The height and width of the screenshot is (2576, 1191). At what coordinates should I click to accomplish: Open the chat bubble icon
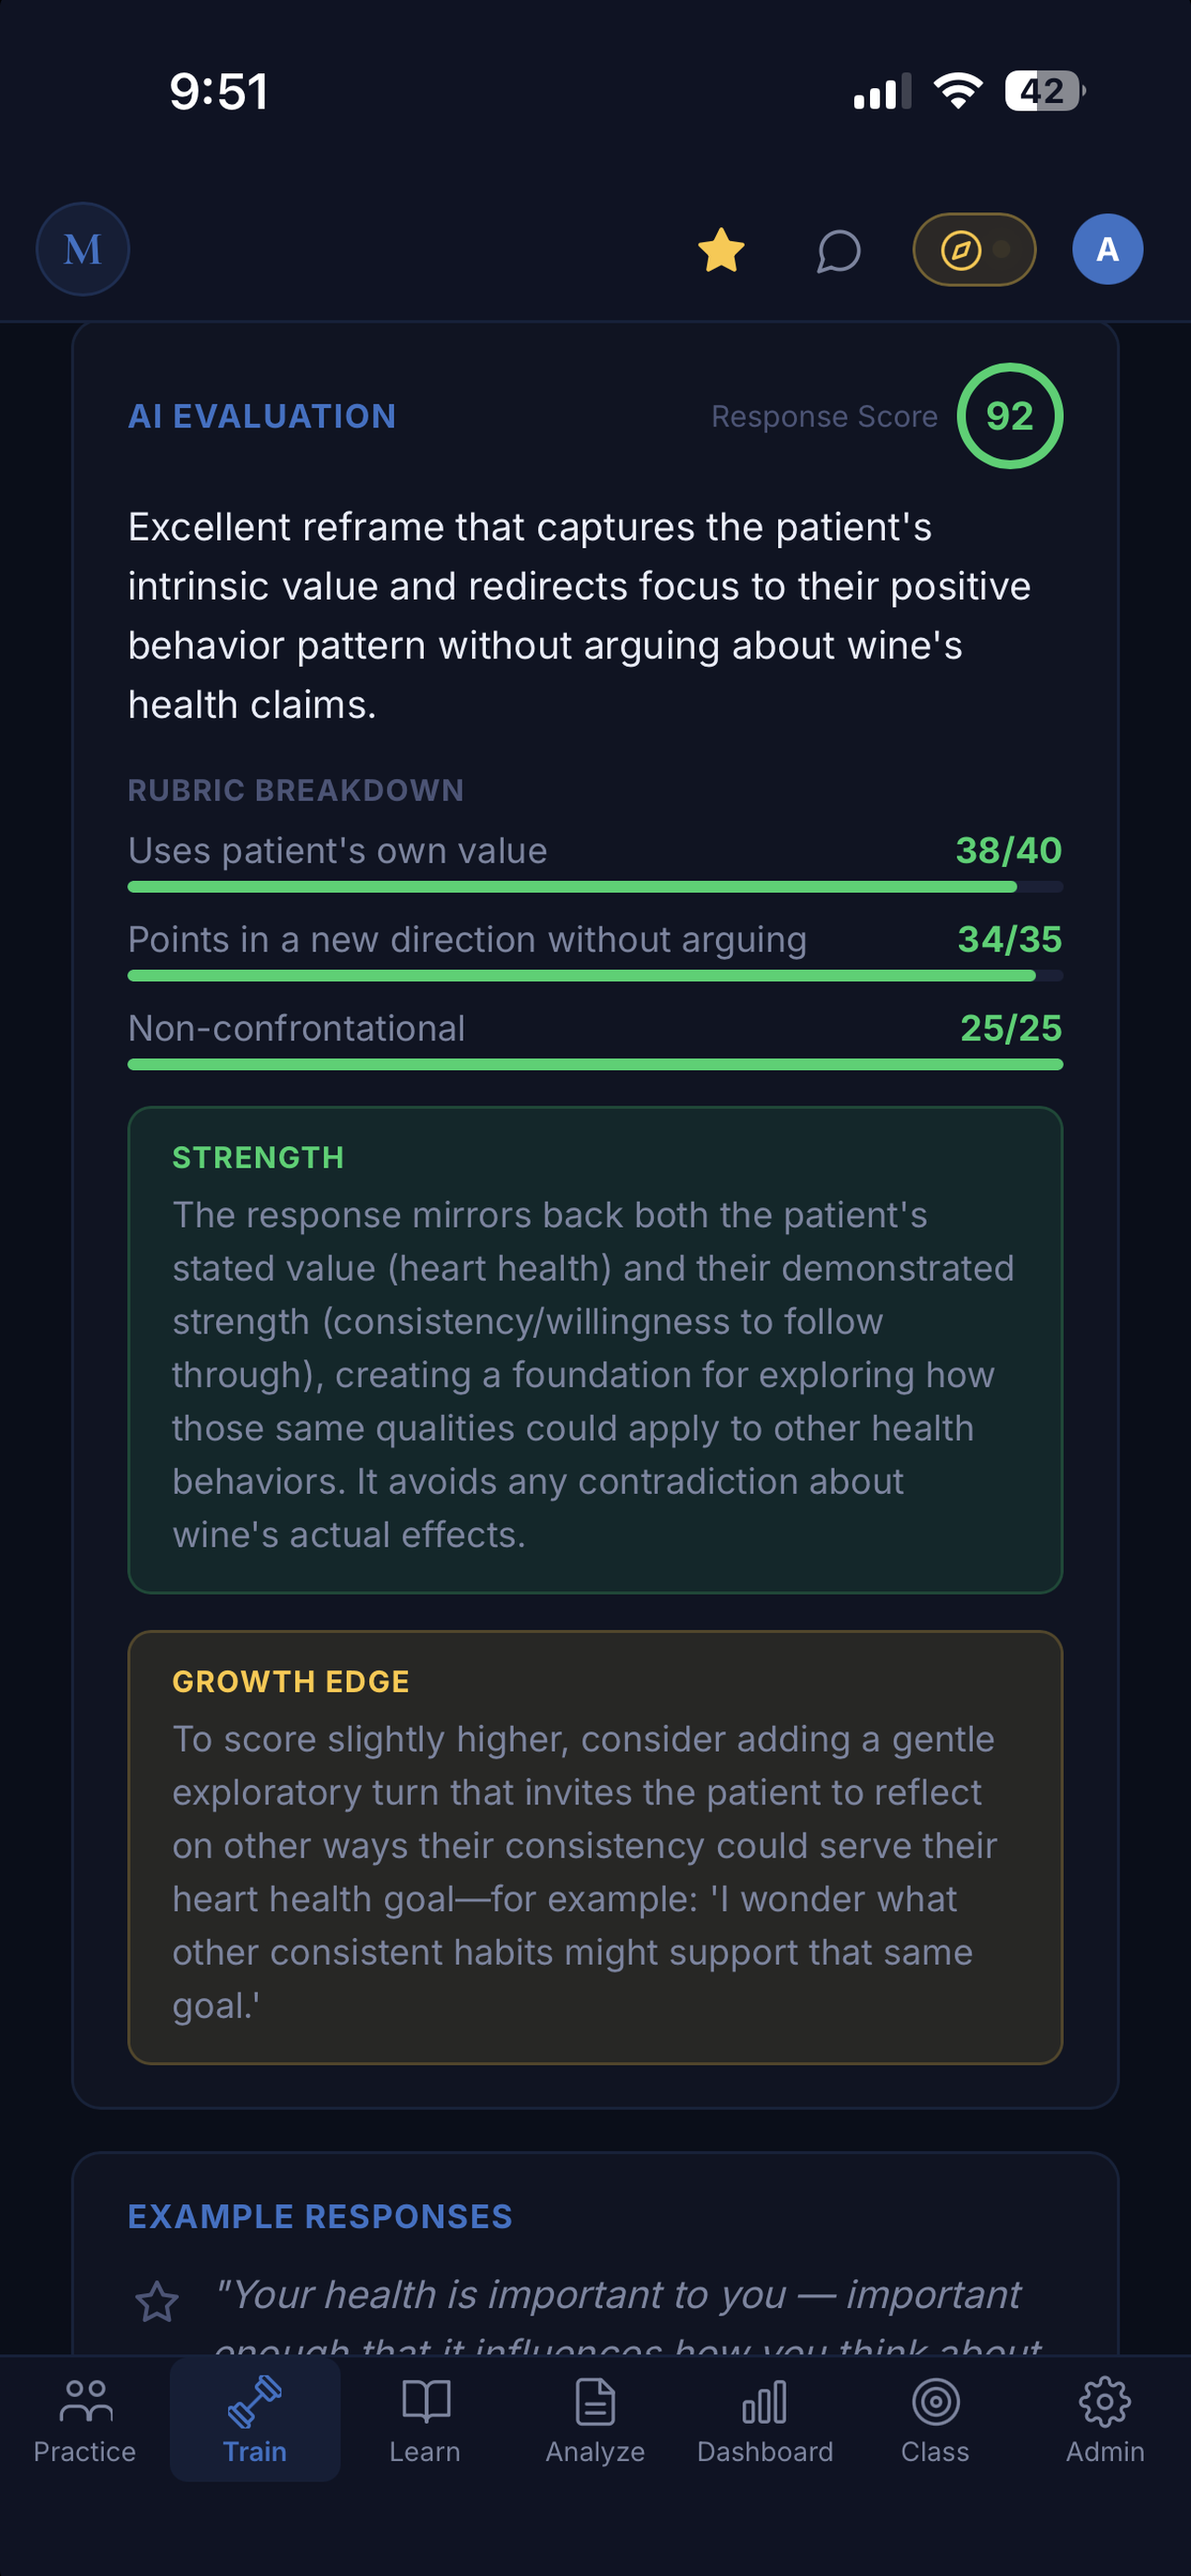[838, 250]
